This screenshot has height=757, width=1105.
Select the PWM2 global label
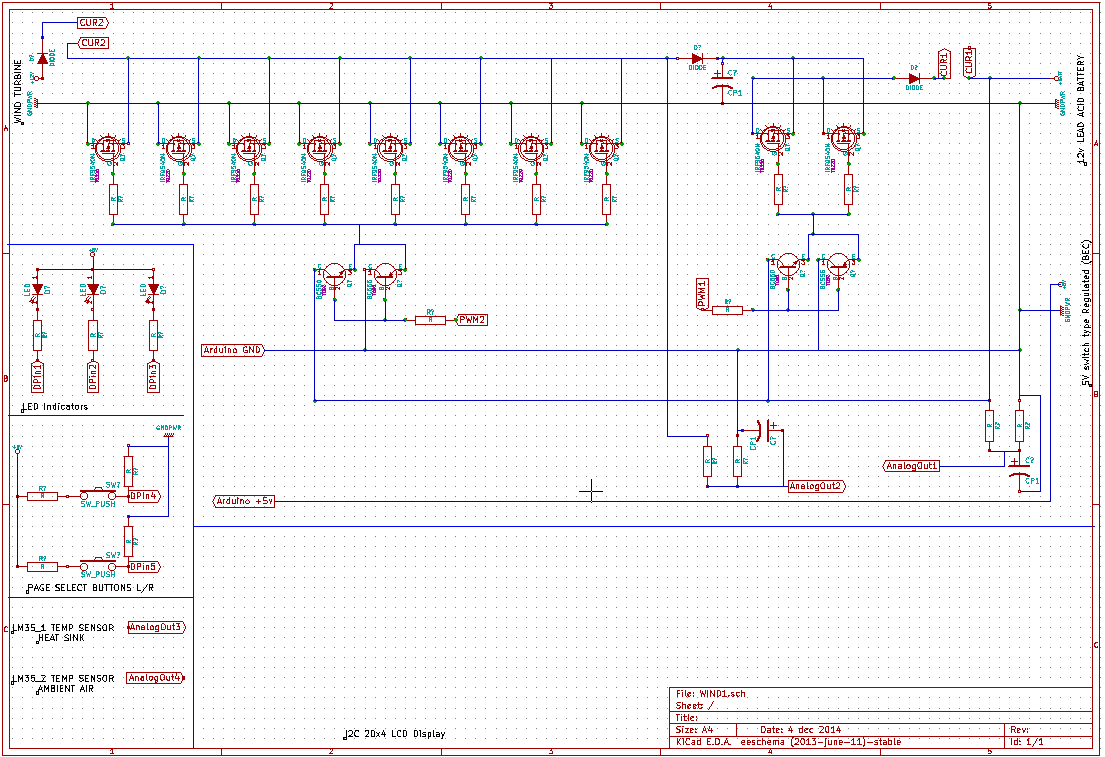click(471, 320)
